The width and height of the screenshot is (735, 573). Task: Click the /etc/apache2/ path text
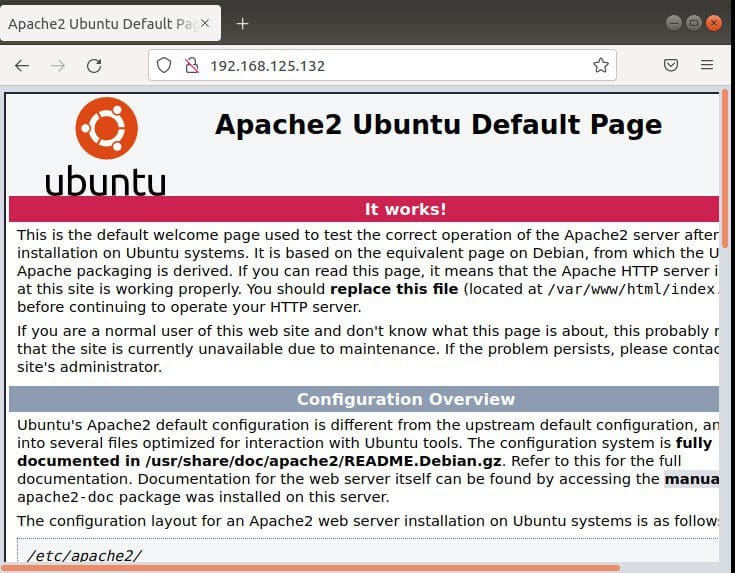coord(84,556)
